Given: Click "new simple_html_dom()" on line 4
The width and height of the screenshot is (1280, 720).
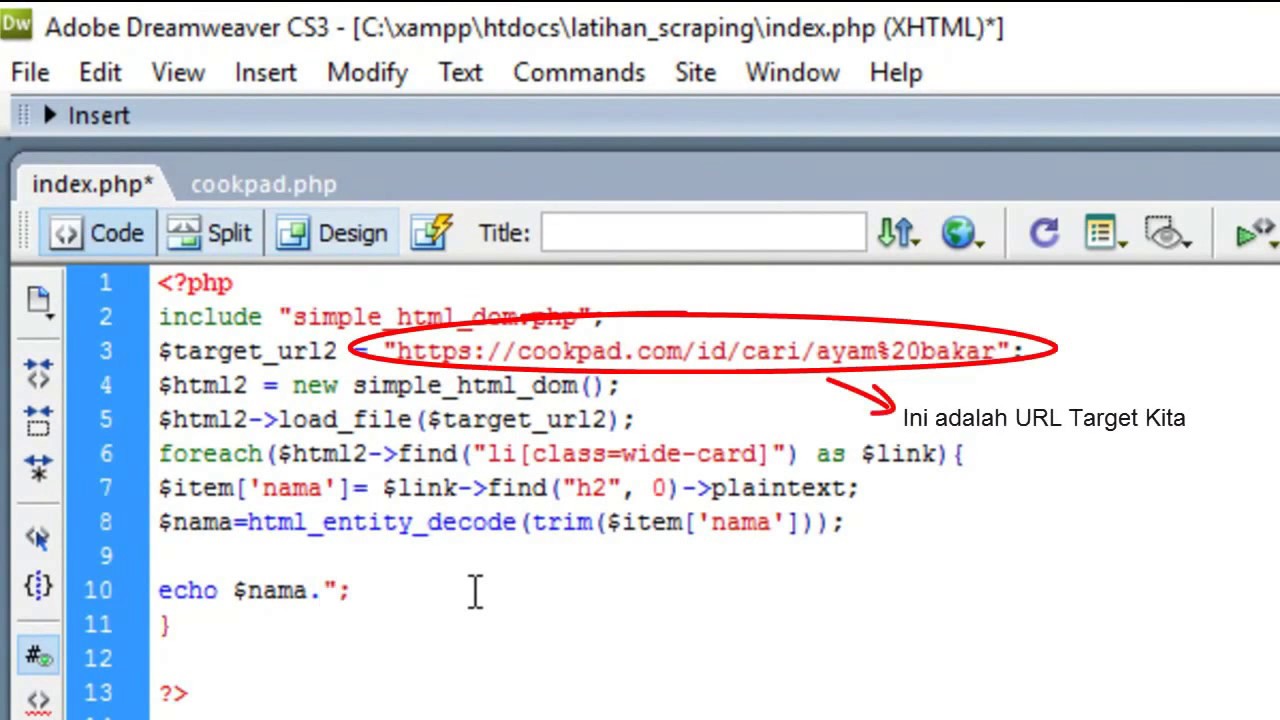Looking at the screenshot, I should tap(448, 386).
